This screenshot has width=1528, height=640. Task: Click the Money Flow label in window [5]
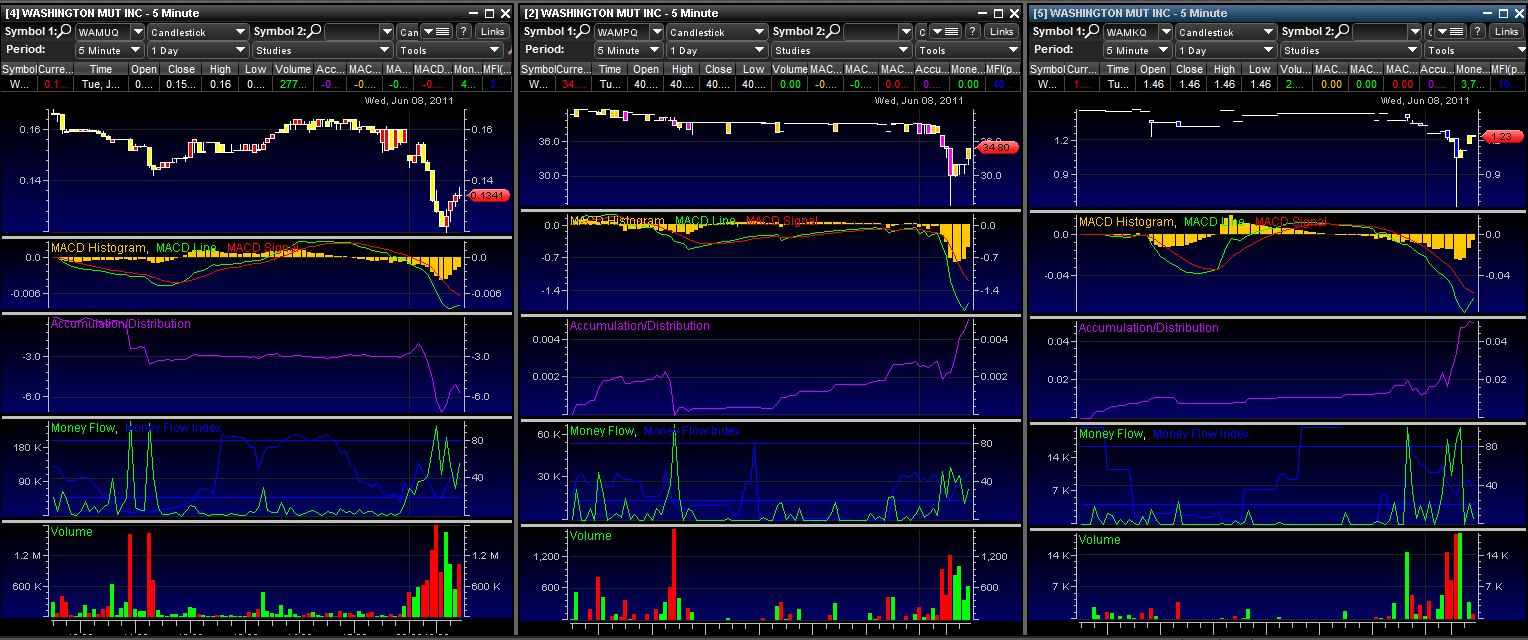(1110, 433)
